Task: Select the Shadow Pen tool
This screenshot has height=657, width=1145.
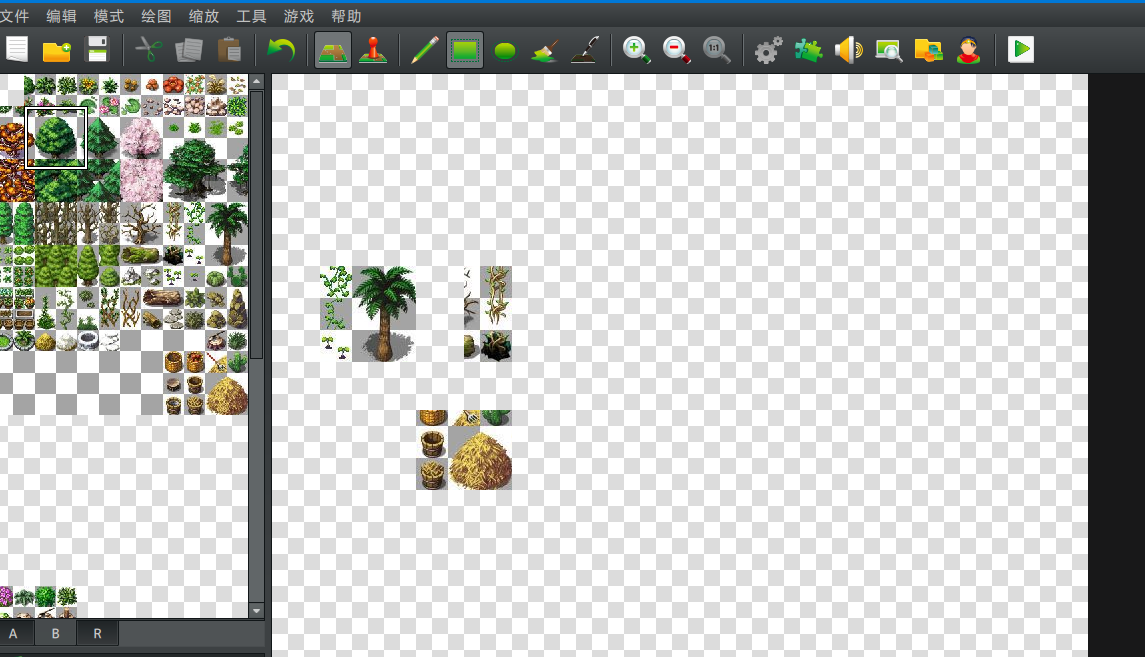Action: point(584,50)
